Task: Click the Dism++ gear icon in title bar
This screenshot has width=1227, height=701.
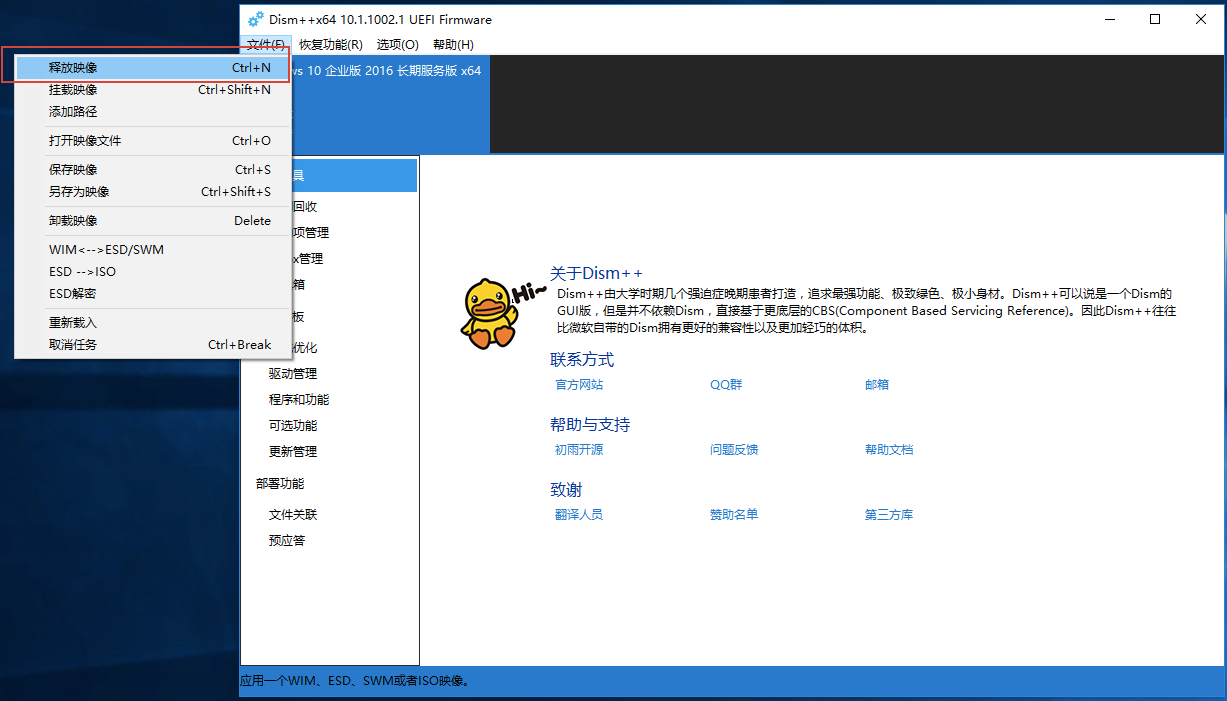Action: click(x=254, y=19)
